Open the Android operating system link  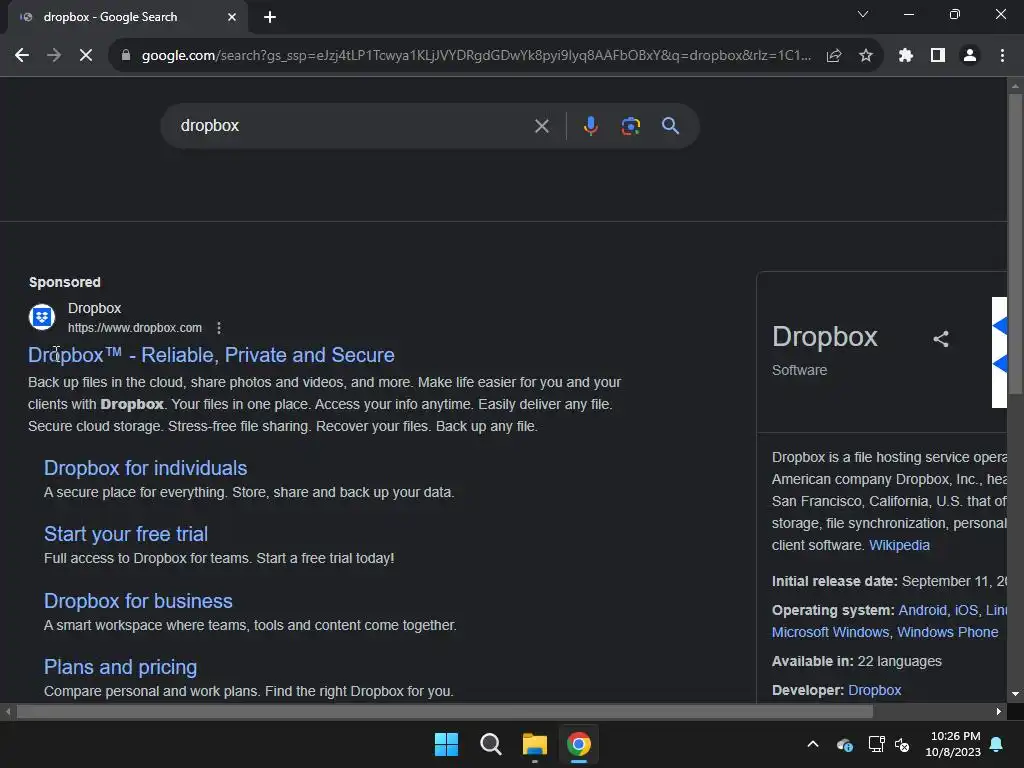pos(922,610)
